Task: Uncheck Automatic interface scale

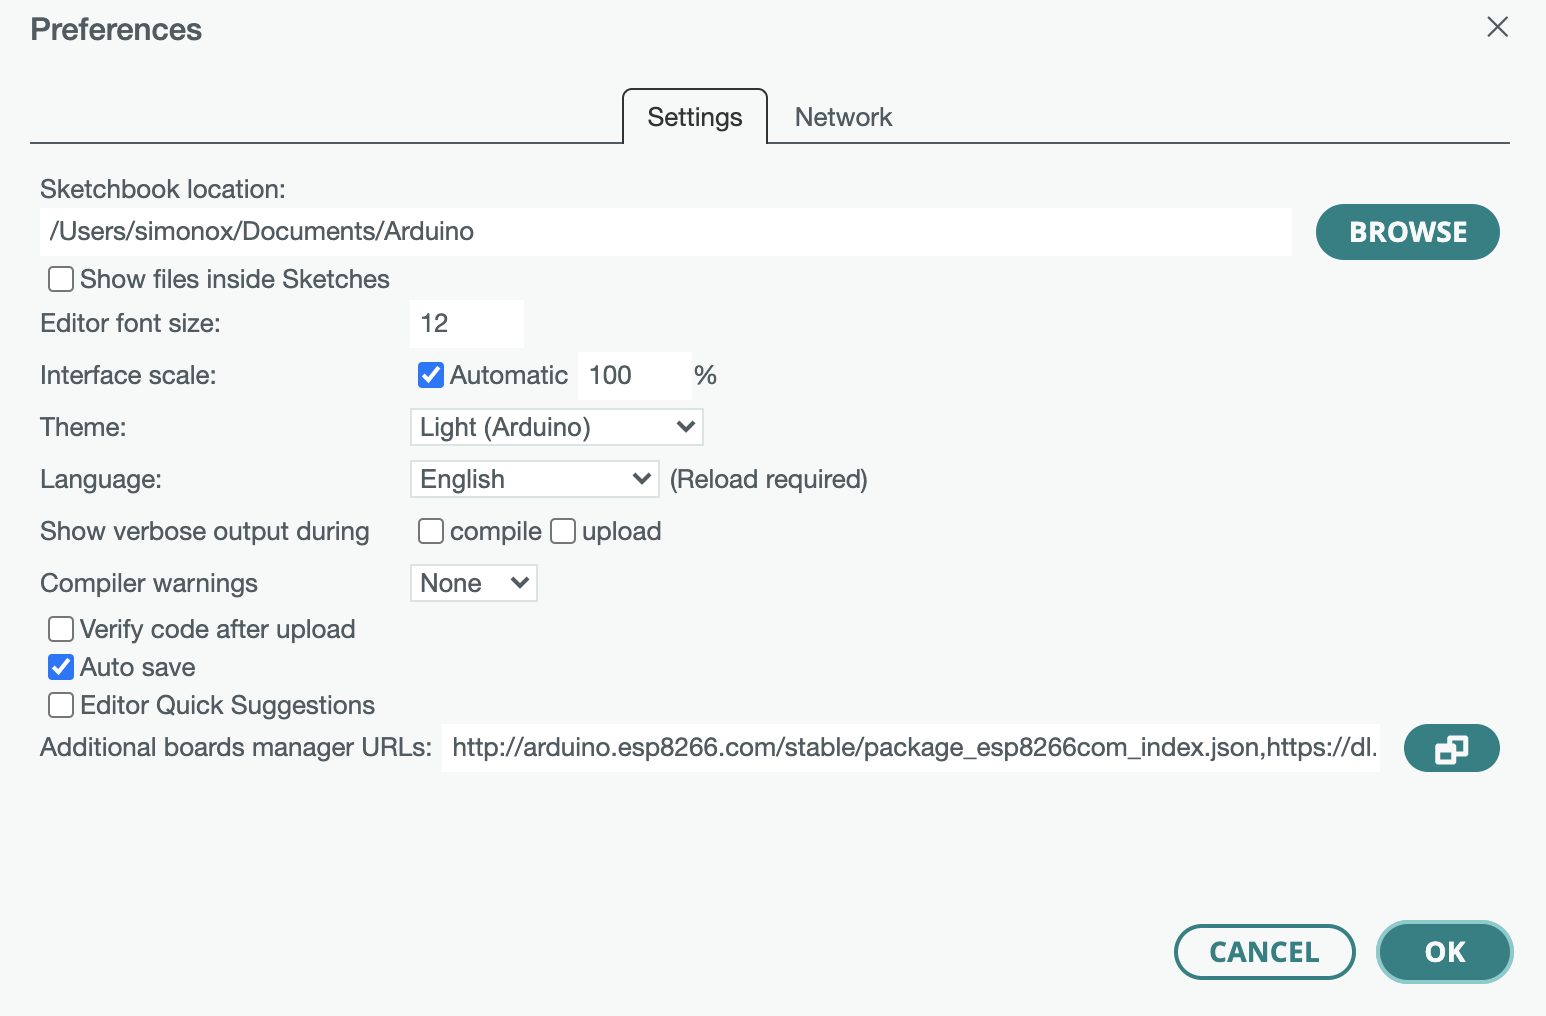Action: [x=431, y=375]
